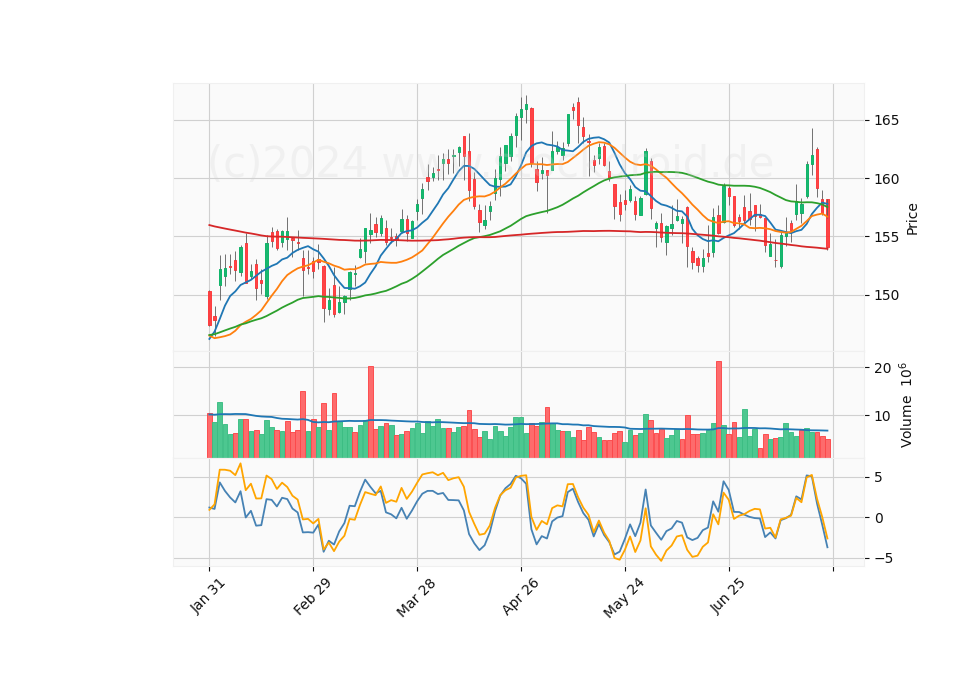The width and height of the screenshot is (960, 690).
Task: Click the "Jan 31" date label
Action: [208, 596]
